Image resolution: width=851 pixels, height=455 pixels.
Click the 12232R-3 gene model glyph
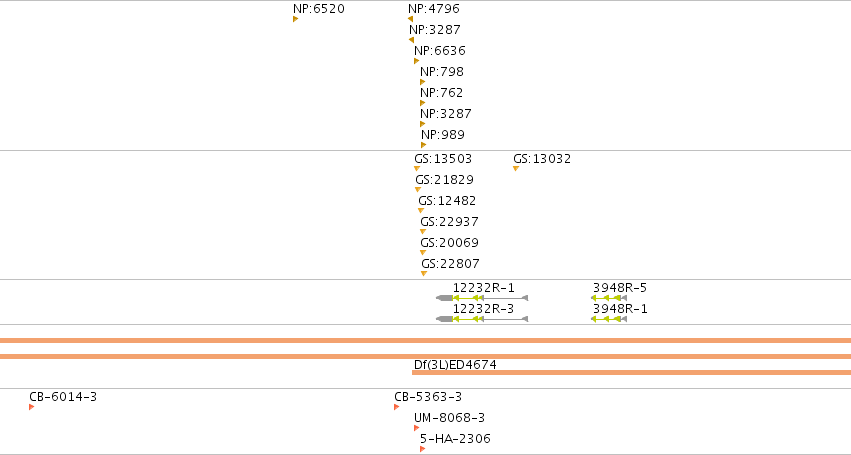[482, 319]
